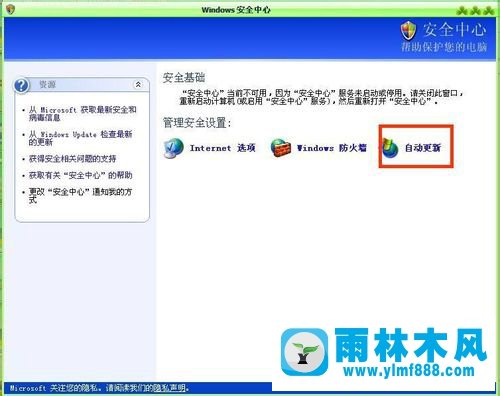Open 从 Windows Update 检查最新的更新 link
Viewport: 500px width, 396px height.
coord(80,138)
